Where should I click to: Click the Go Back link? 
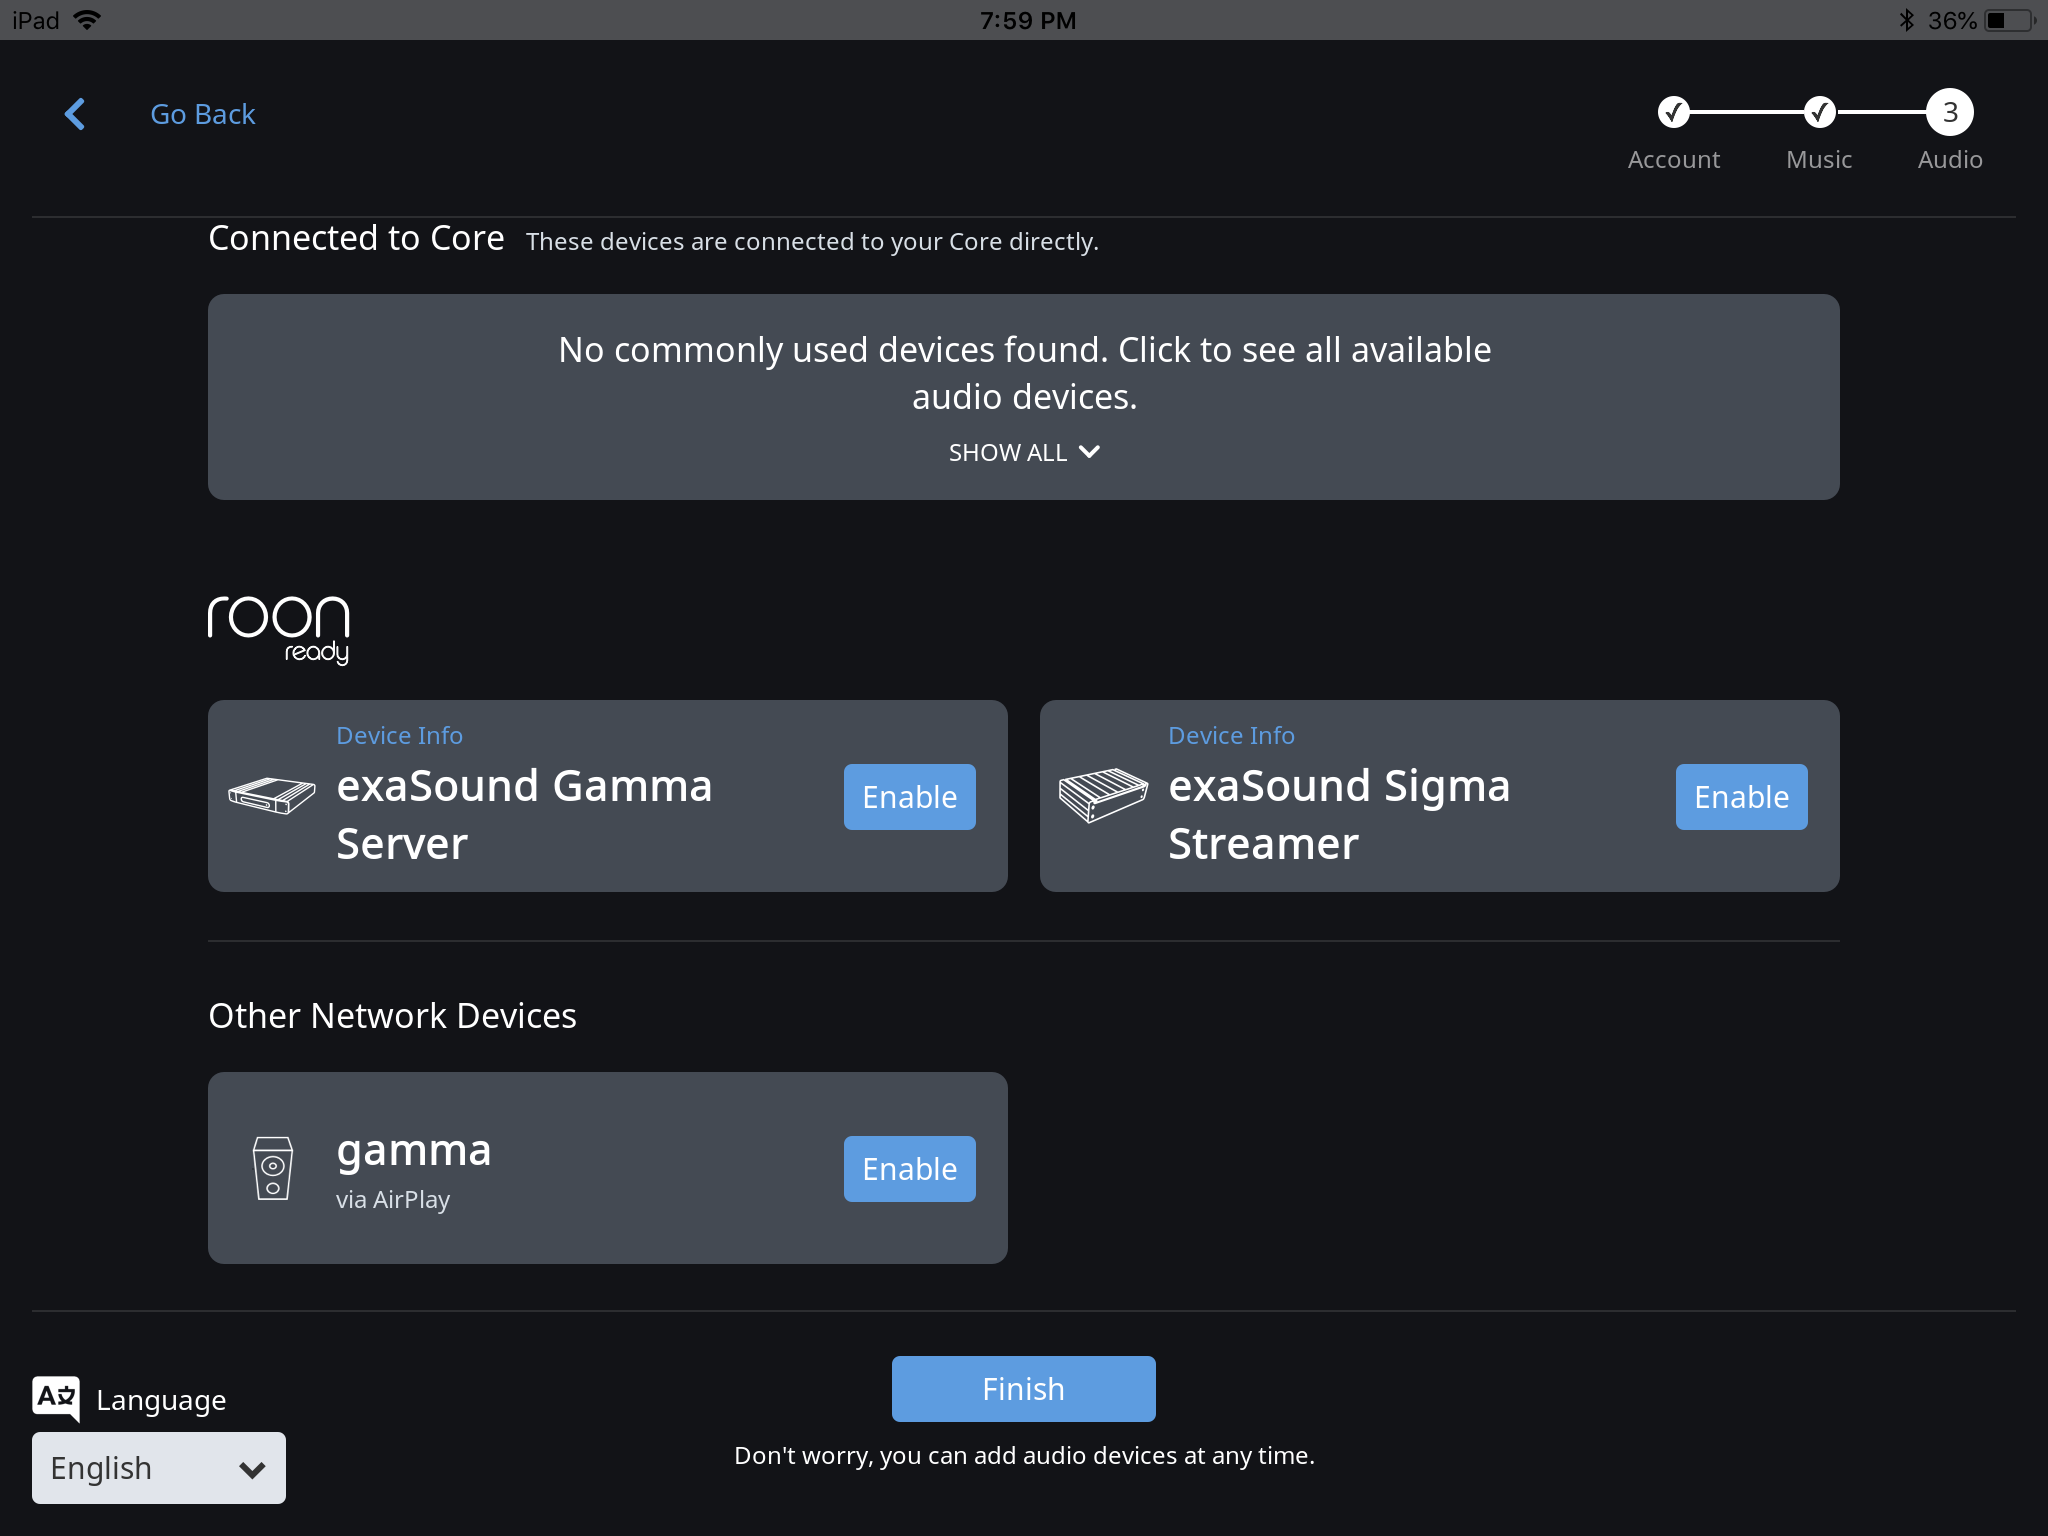coord(203,114)
